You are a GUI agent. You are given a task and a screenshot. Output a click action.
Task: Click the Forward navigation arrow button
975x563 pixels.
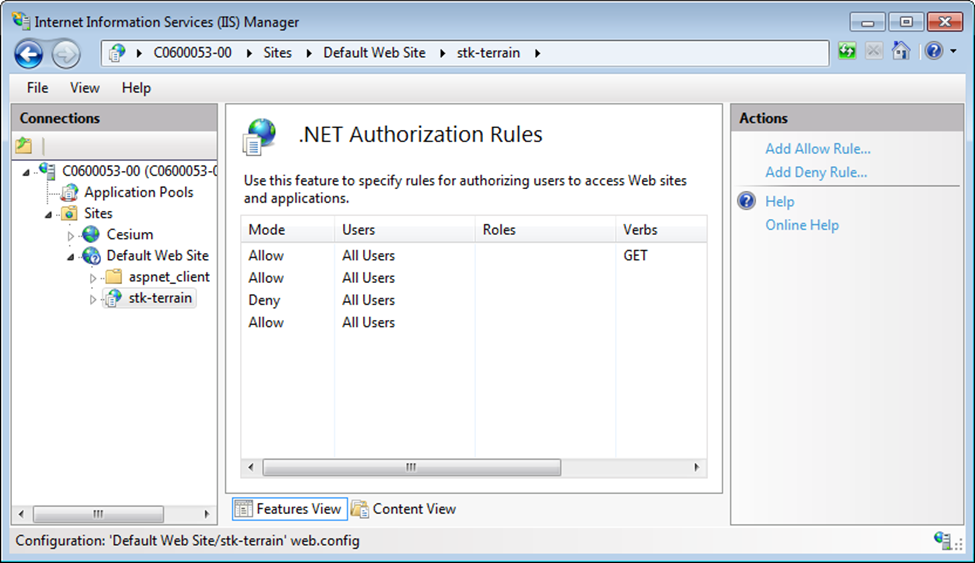click(x=65, y=54)
